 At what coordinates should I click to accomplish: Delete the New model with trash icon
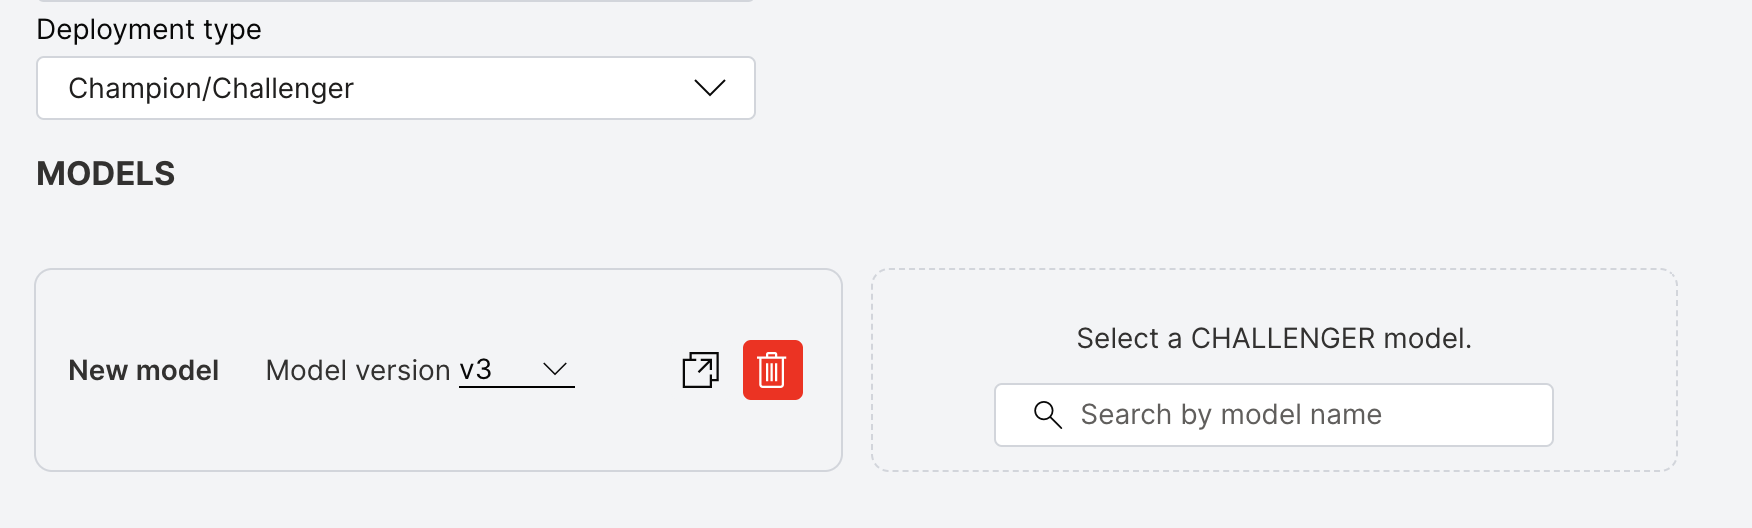(772, 370)
